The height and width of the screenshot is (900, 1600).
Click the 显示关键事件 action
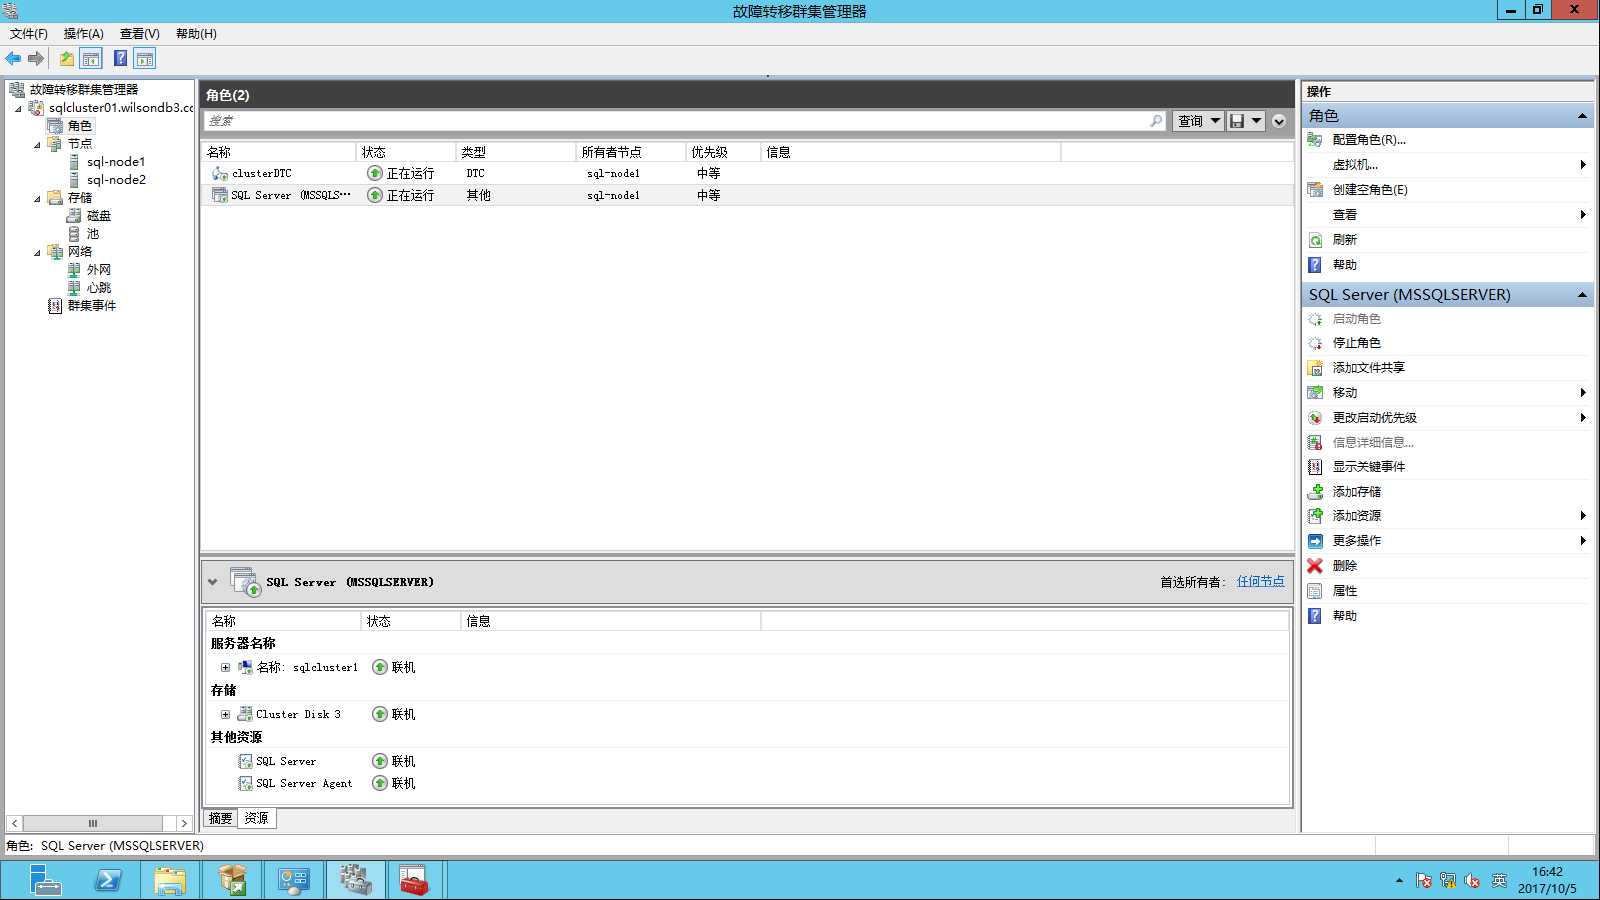(1368, 467)
